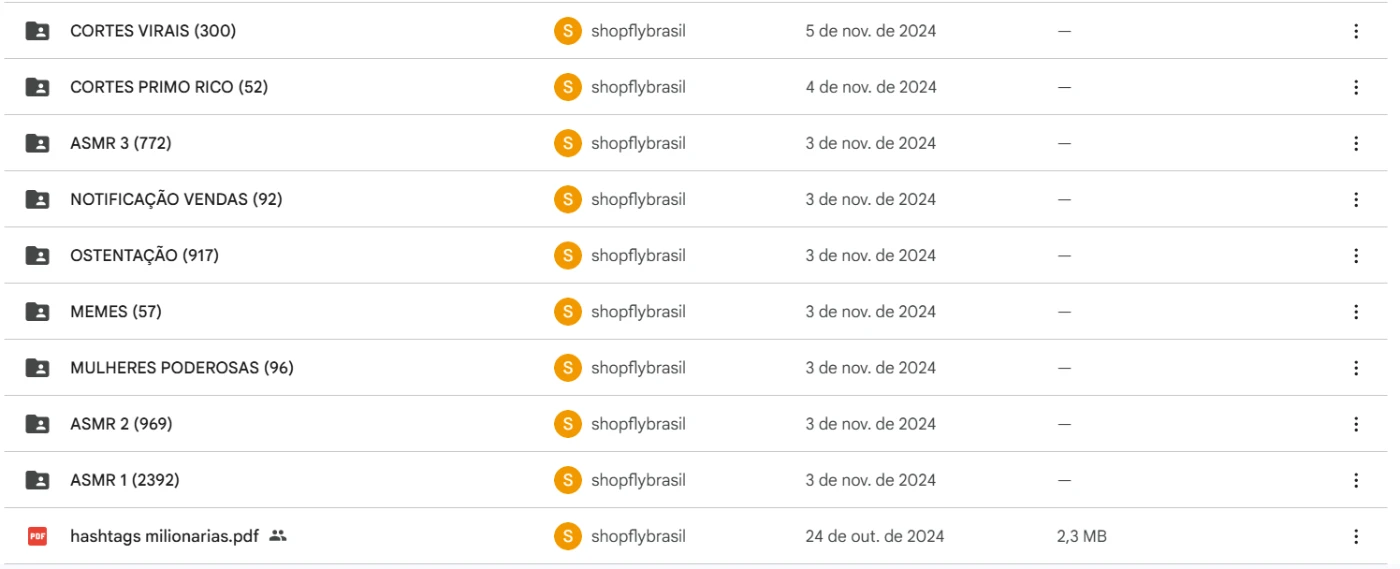Click the ASMR 1 (2392) folder icon

click(37, 480)
